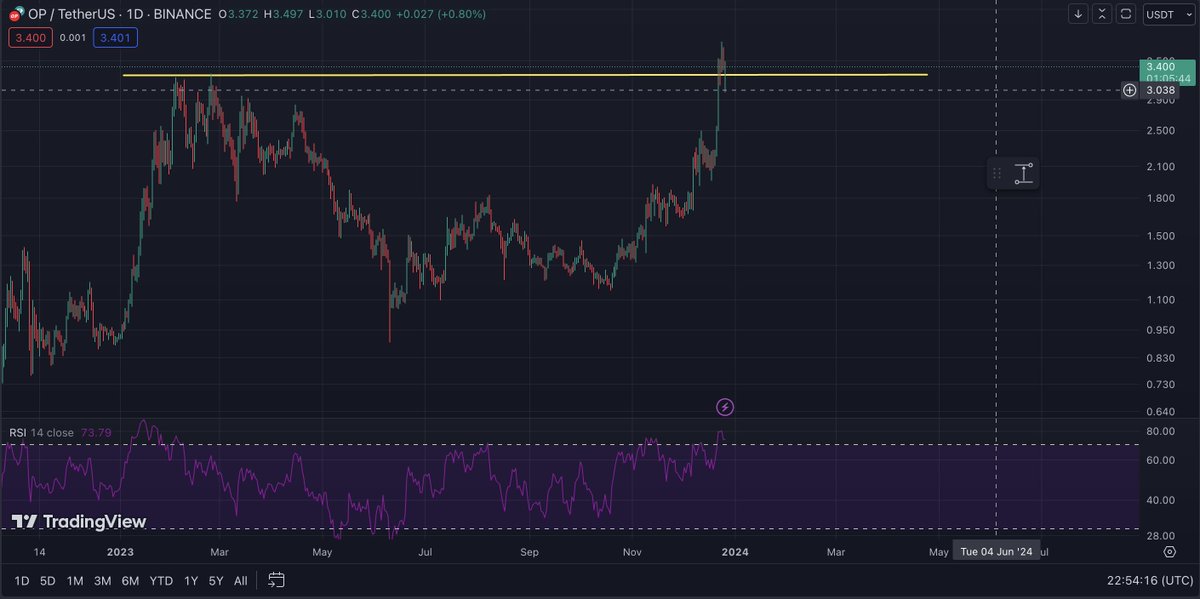Click the 22:54:16 (UTC) clock
The height and width of the screenshot is (599, 1200).
1152,581
